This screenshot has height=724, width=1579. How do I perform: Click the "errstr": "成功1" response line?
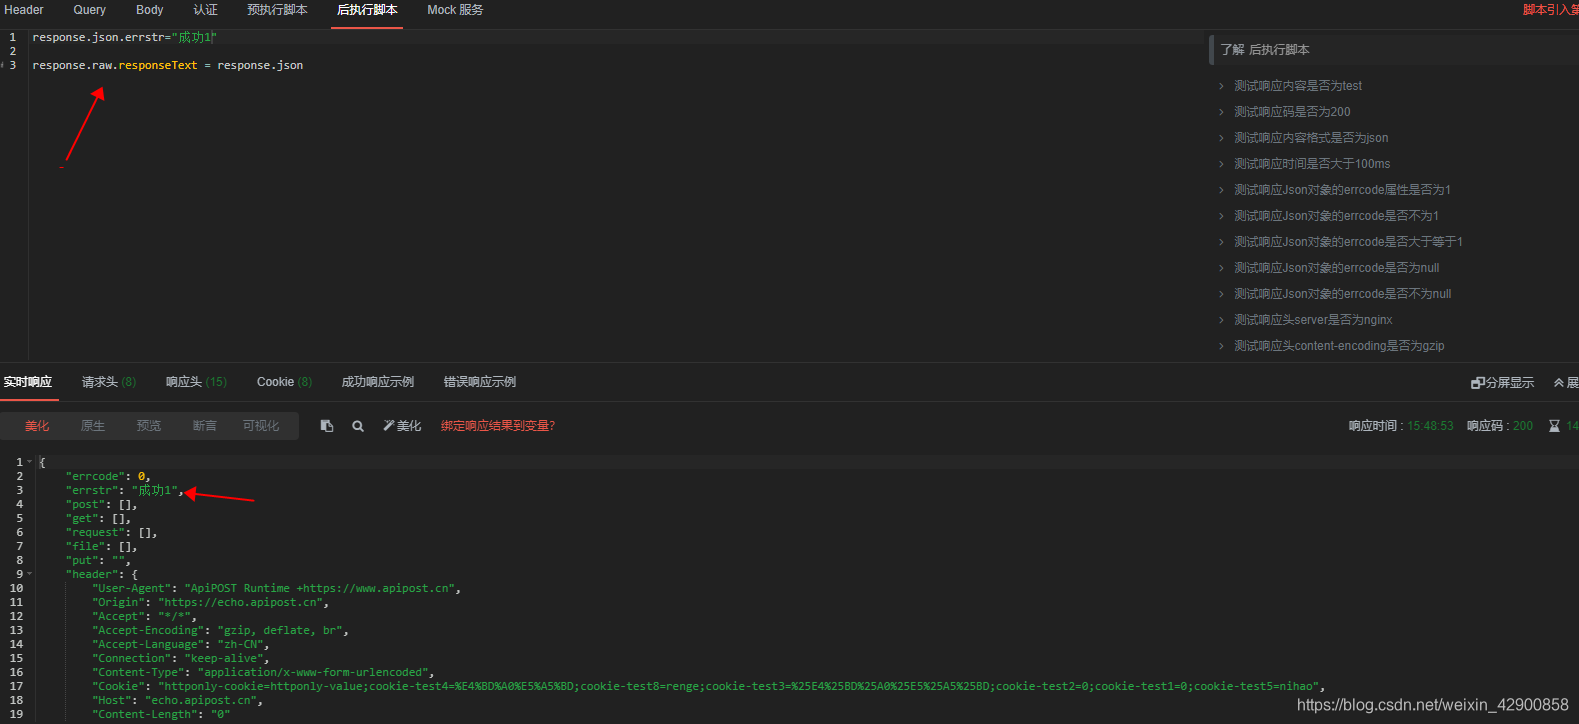[x=125, y=490]
